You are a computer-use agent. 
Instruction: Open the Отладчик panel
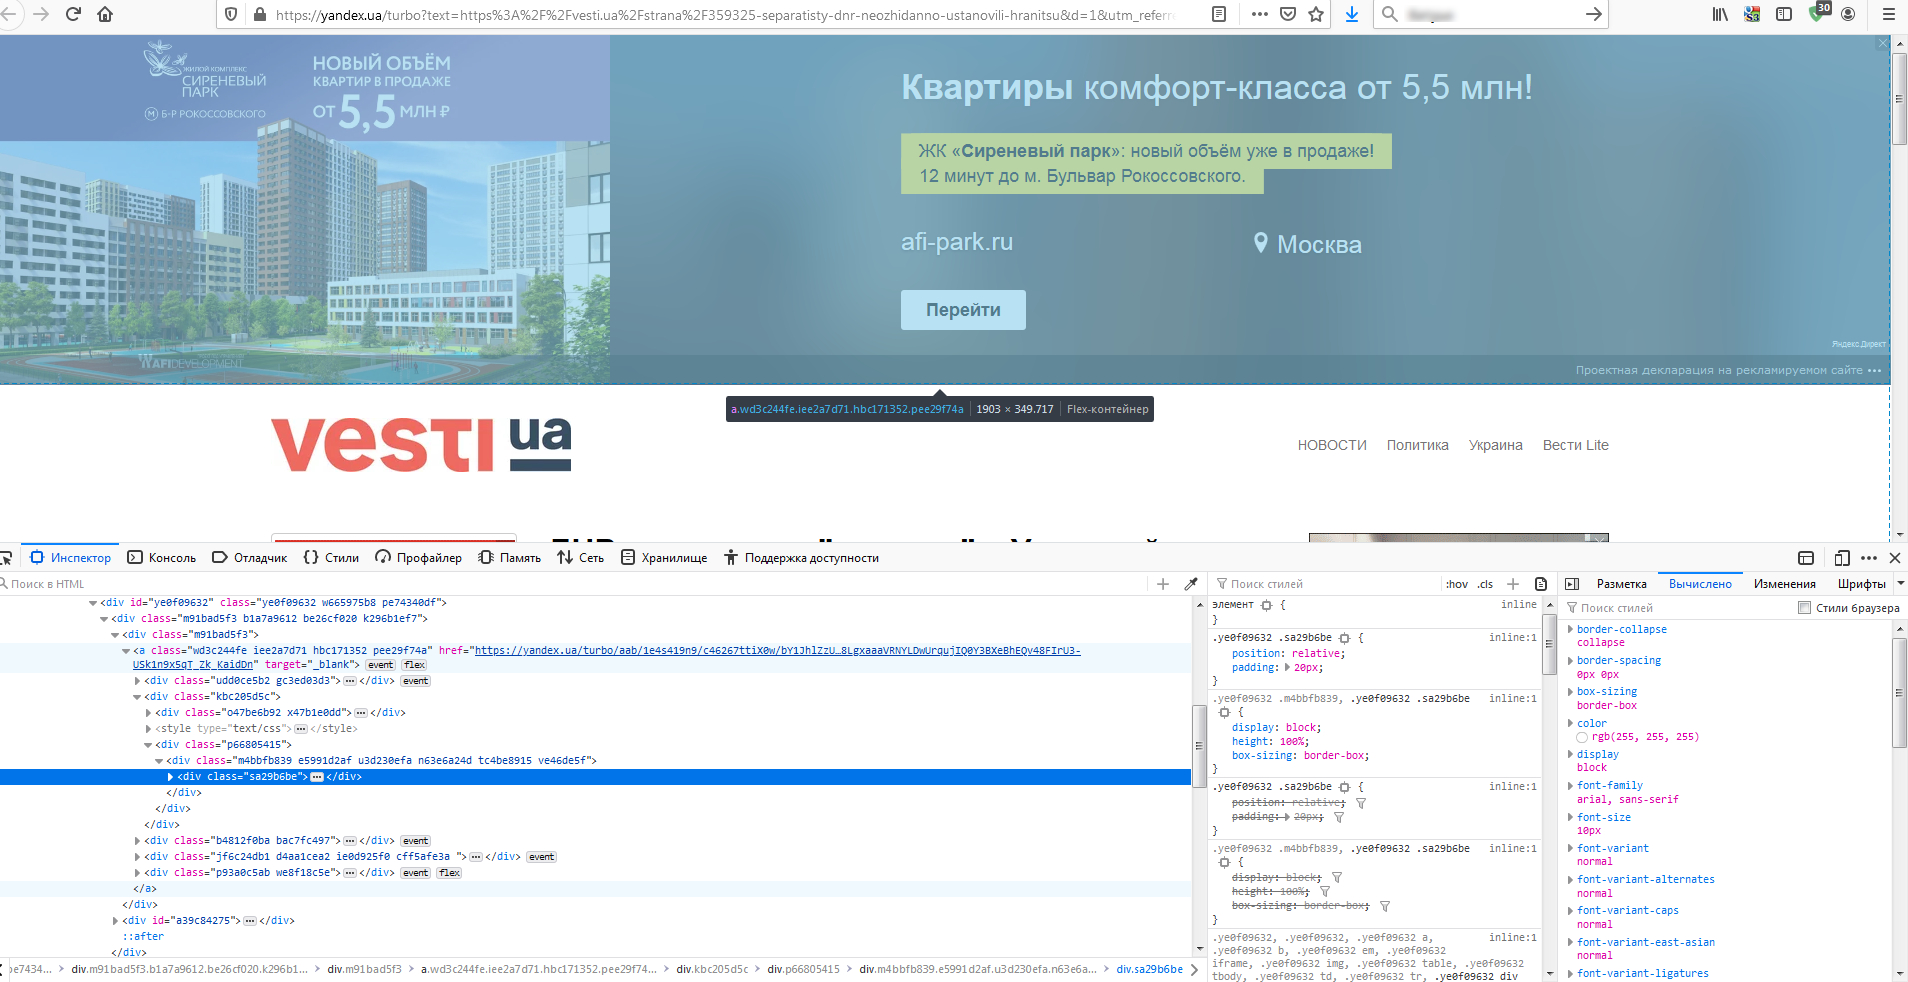click(249, 558)
